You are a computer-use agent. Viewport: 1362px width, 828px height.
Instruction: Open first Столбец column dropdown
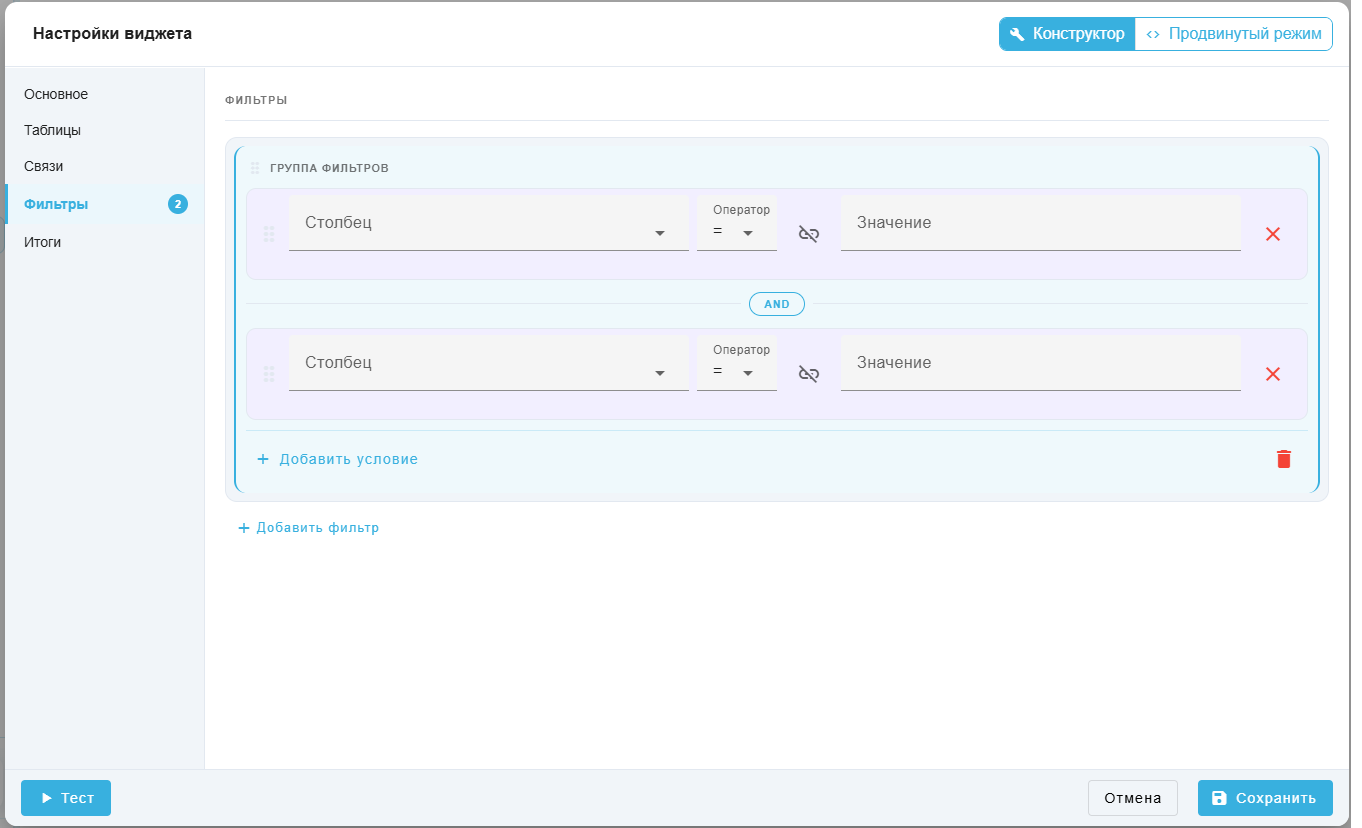[x=489, y=223]
